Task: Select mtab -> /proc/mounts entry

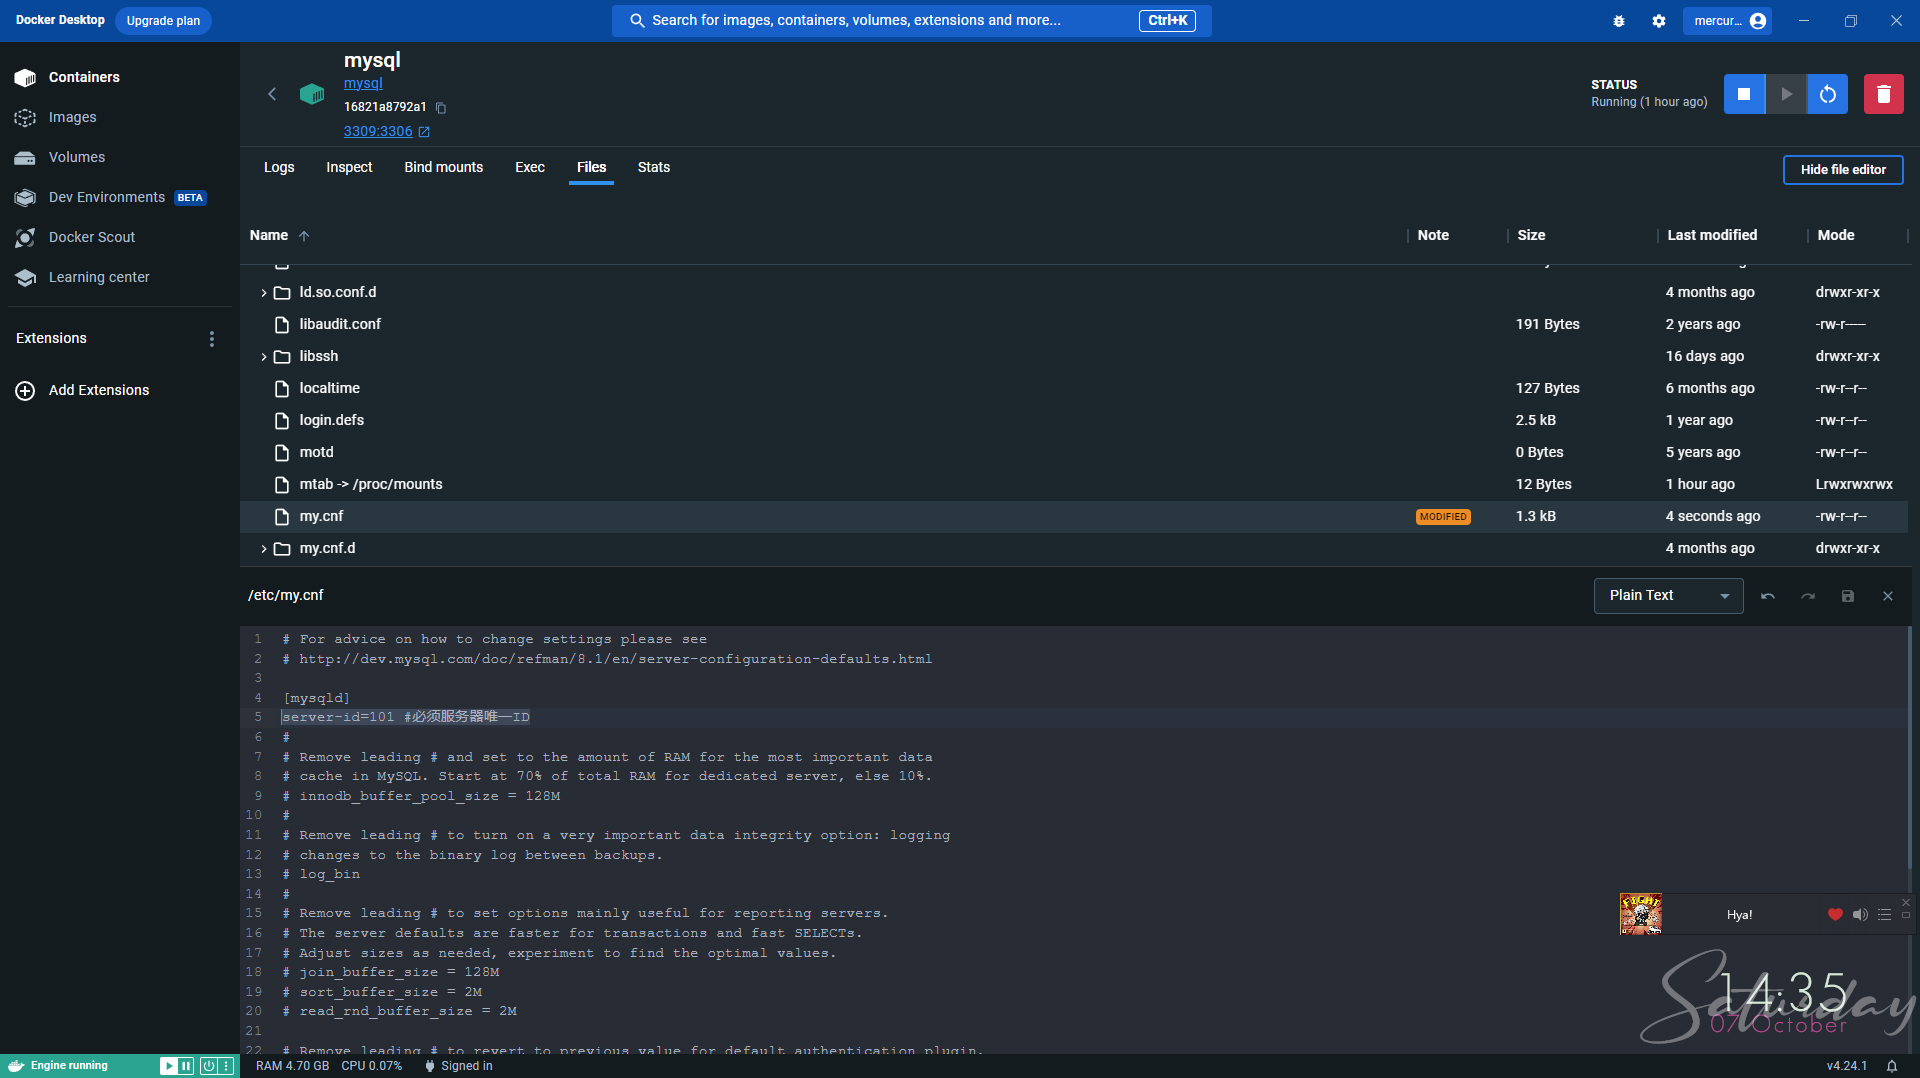Action: tap(370, 485)
